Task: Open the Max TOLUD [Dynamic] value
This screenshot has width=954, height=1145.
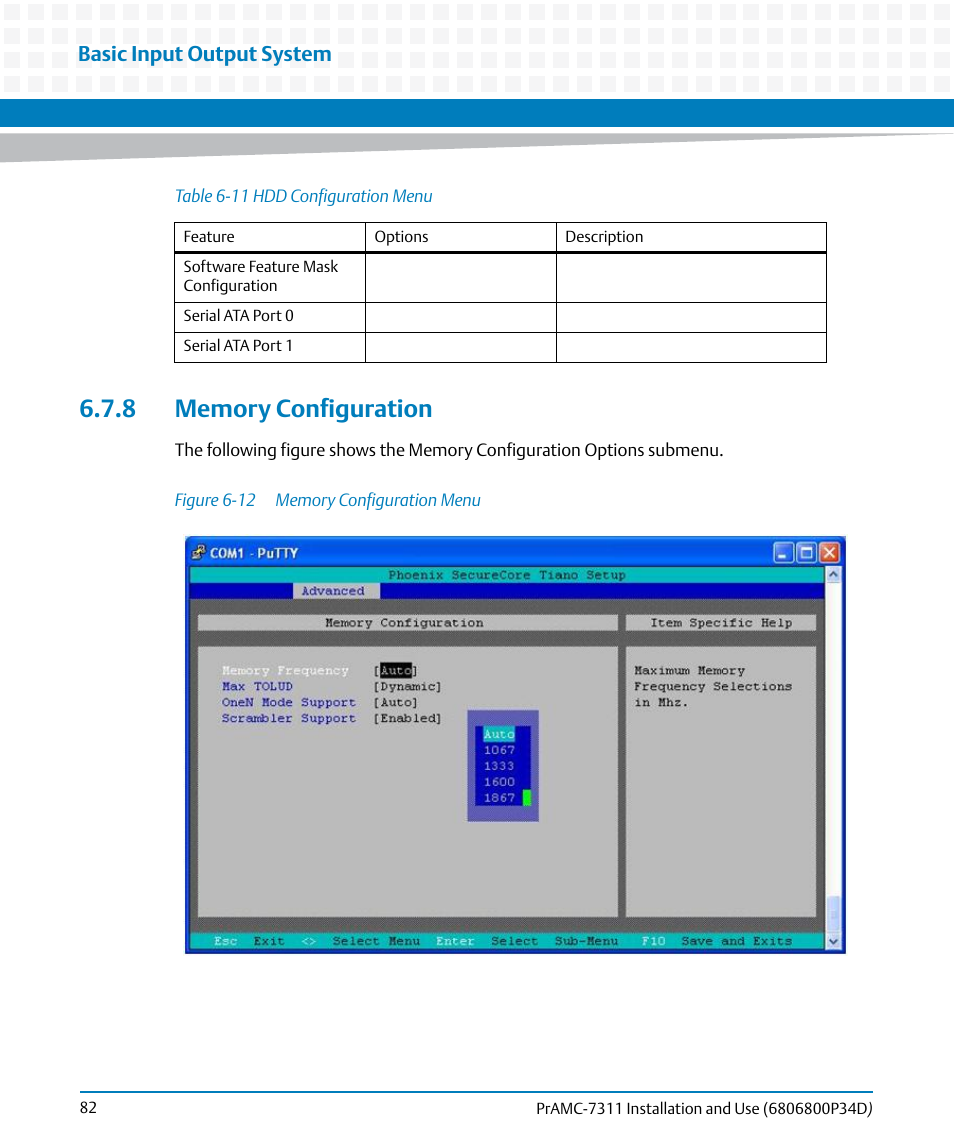Action: 408,686
